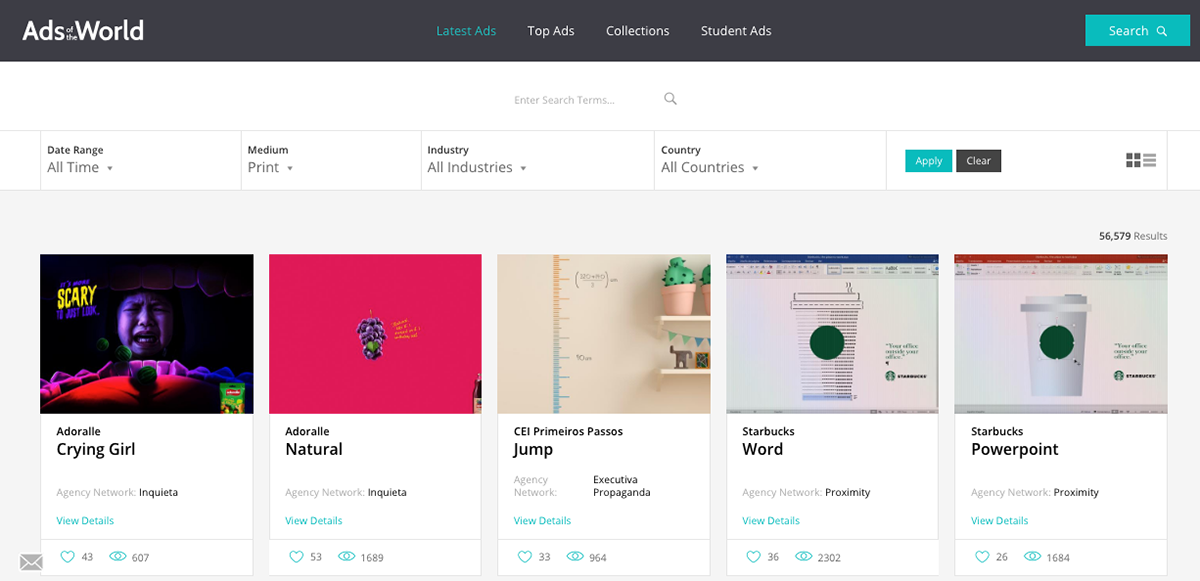Screen dimensions: 1200x581
Task: Click the Jump ad title
Action: (x=533, y=451)
